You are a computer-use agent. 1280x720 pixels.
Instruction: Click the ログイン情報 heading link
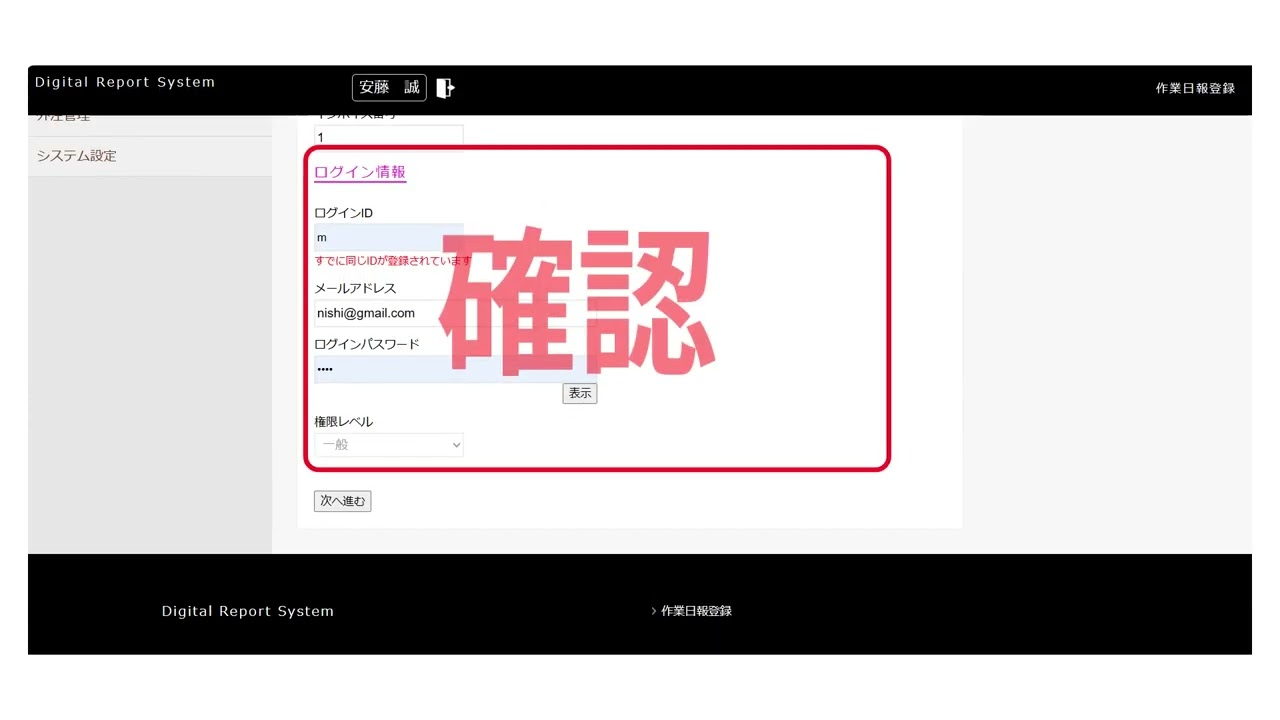[360, 172]
